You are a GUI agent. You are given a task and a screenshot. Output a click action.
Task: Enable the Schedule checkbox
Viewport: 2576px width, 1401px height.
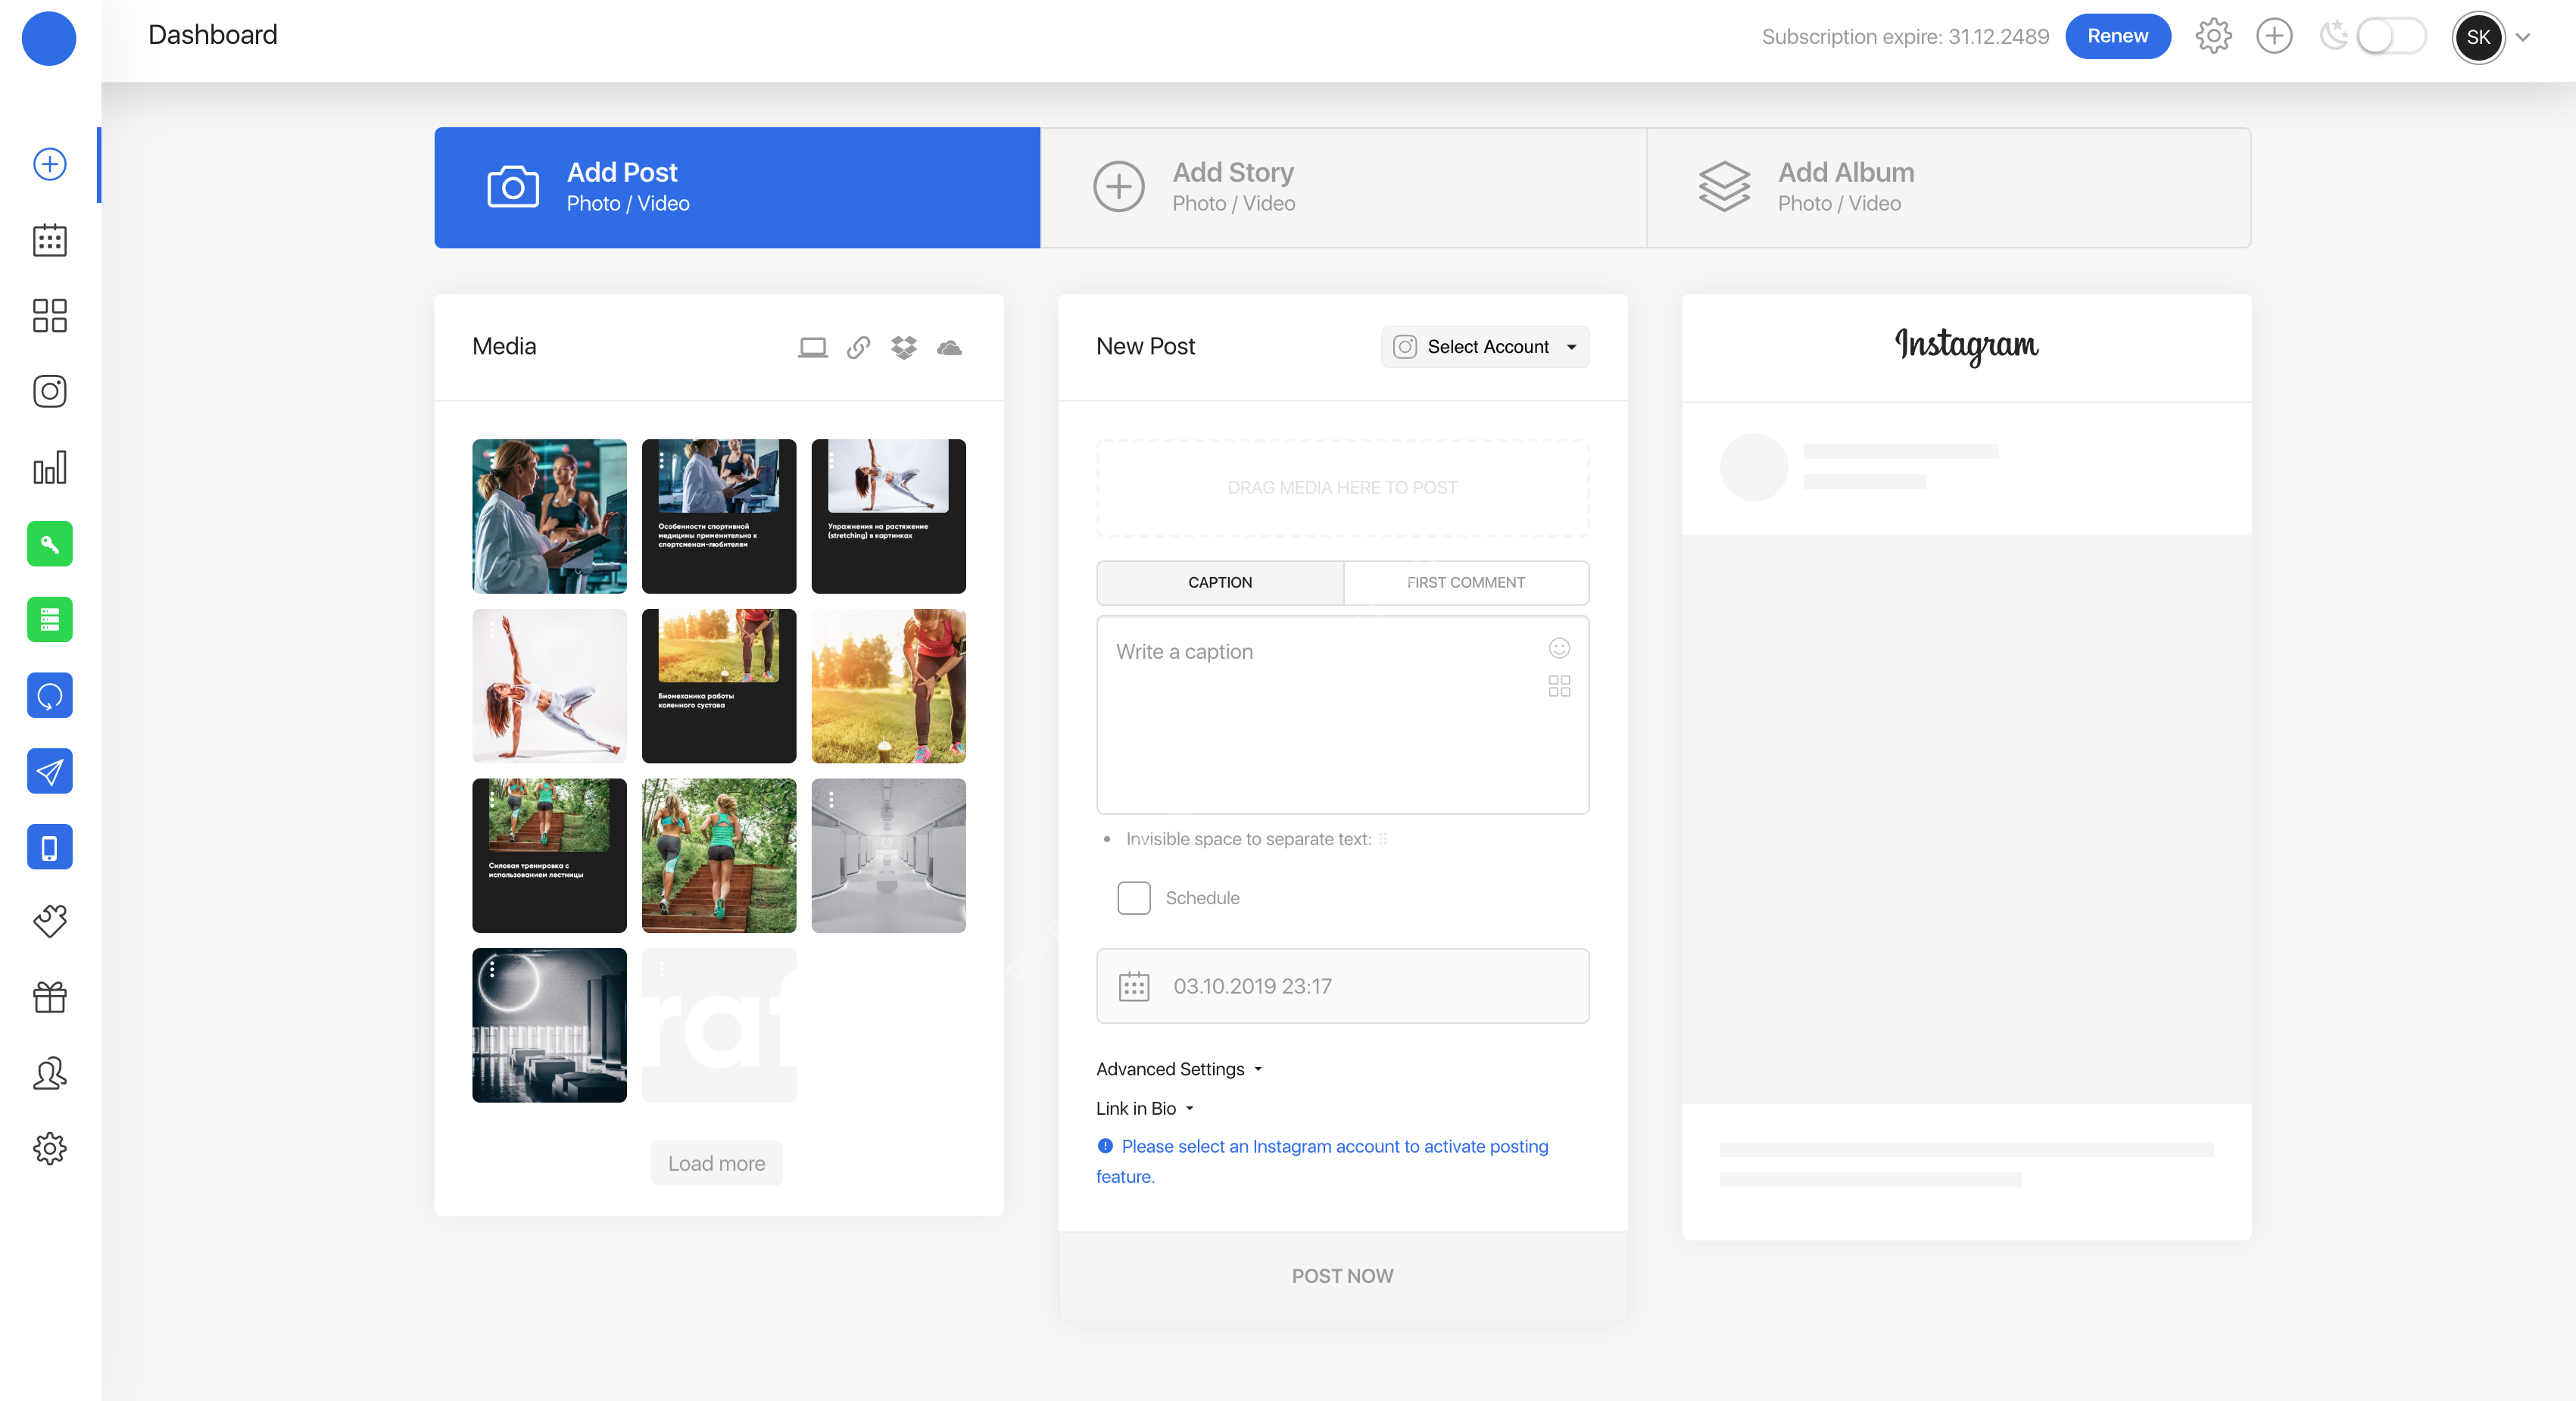1133,897
